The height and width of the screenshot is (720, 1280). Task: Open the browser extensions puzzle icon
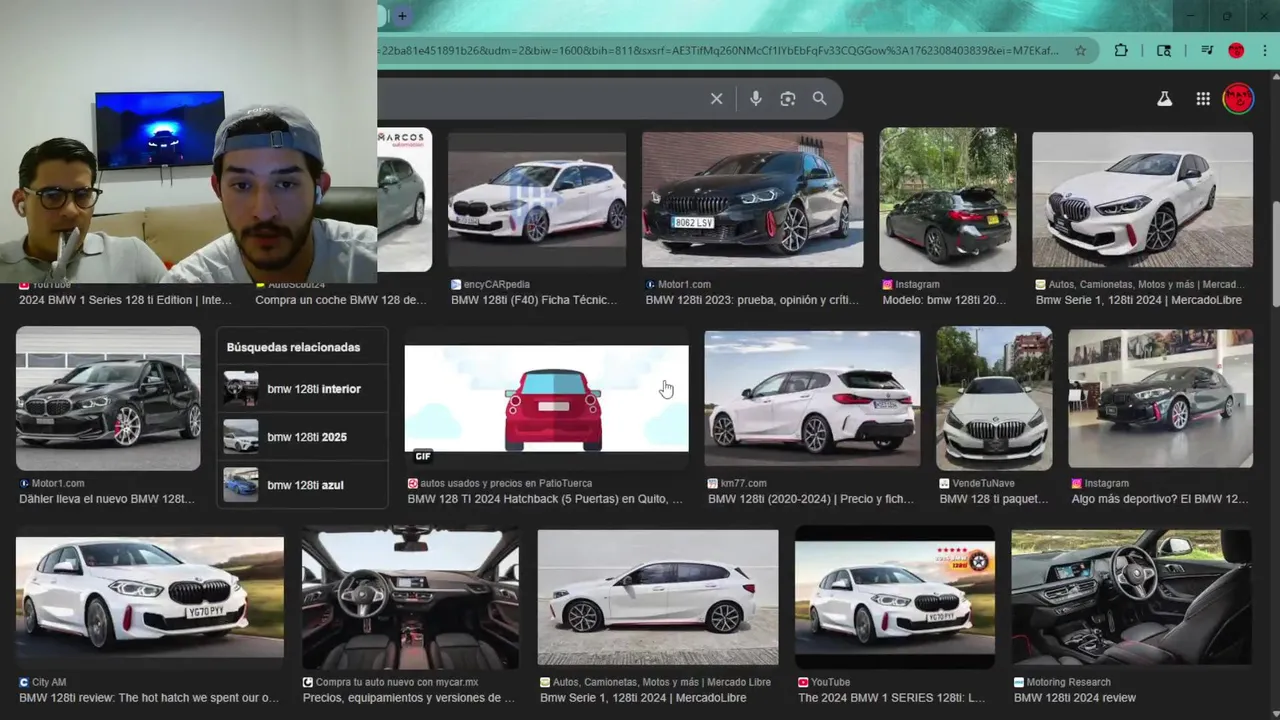pos(1121,50)
